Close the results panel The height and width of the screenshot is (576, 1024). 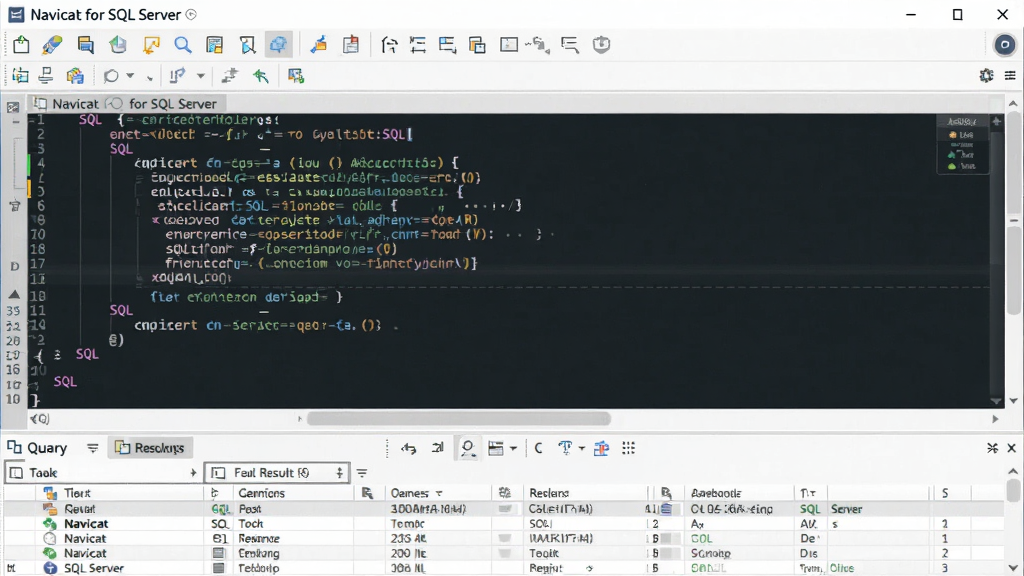click(x=1012, y=448)
